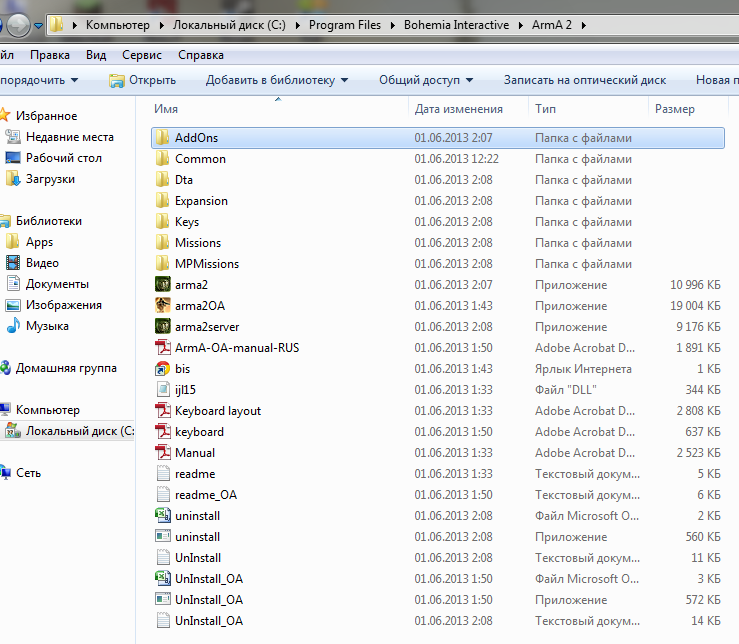Click the arrow after ArmA 2 in address bar
Image resolution: width=739 pixels, height=644 pixels.
pyautogui.click(x=582, y=24)
